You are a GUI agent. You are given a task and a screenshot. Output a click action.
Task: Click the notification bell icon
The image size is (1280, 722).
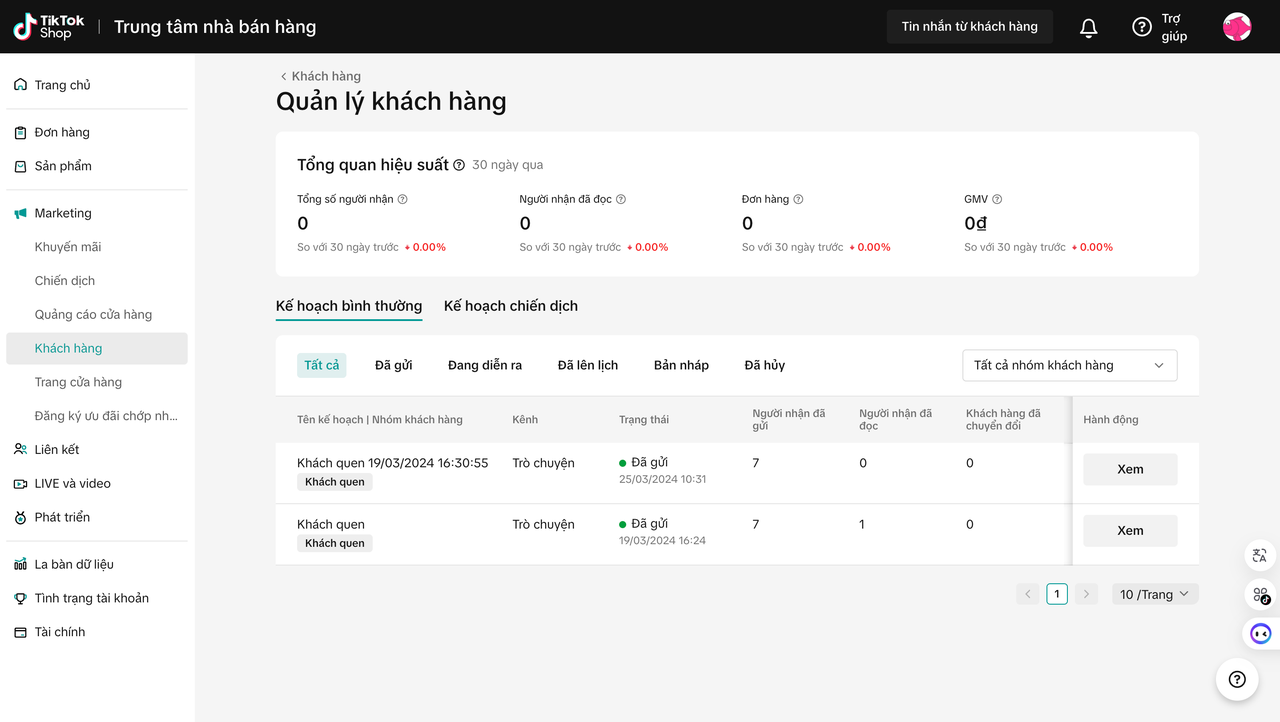[1089, 28]
